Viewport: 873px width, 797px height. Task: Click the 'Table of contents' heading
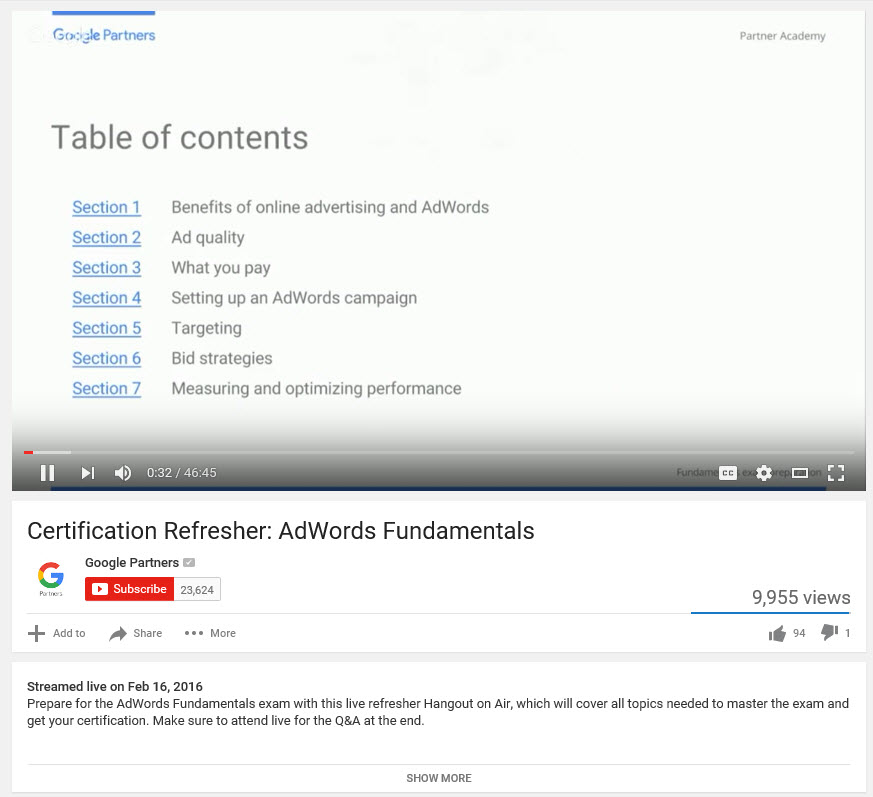coord(179,138)
